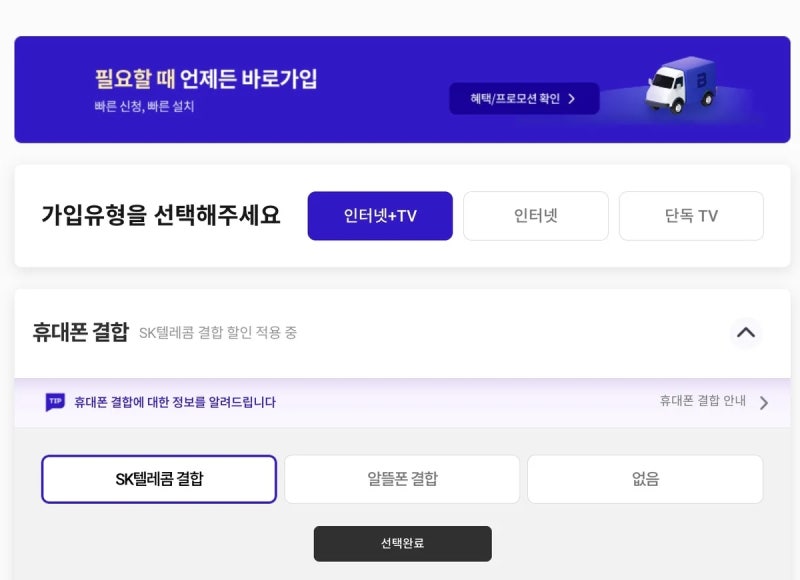
Task: Click the 선택완료 button
Action: (x=403, y=544)
